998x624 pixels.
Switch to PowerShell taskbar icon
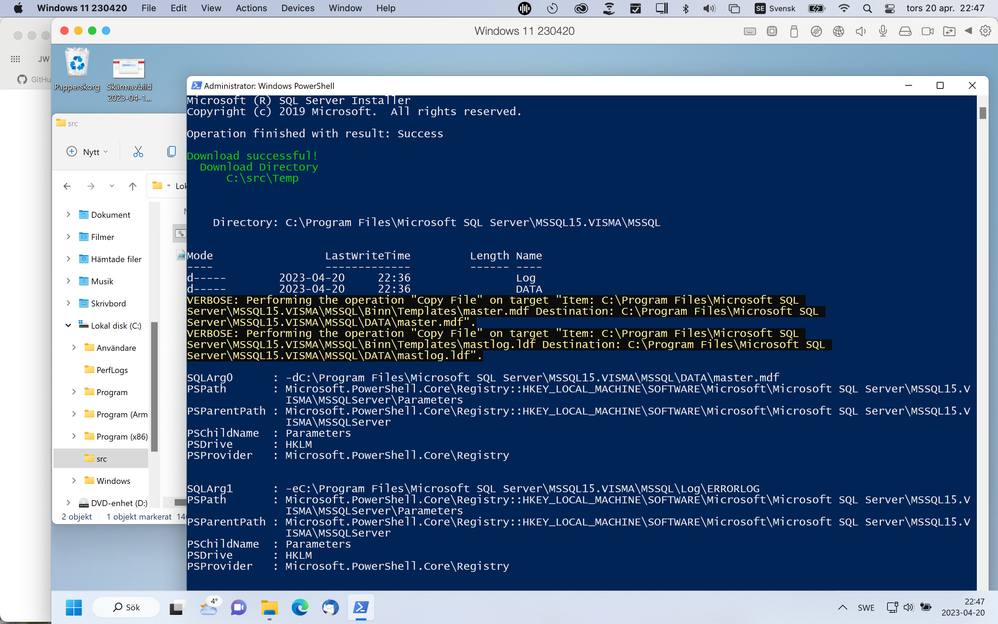click(x=361, y=607)
